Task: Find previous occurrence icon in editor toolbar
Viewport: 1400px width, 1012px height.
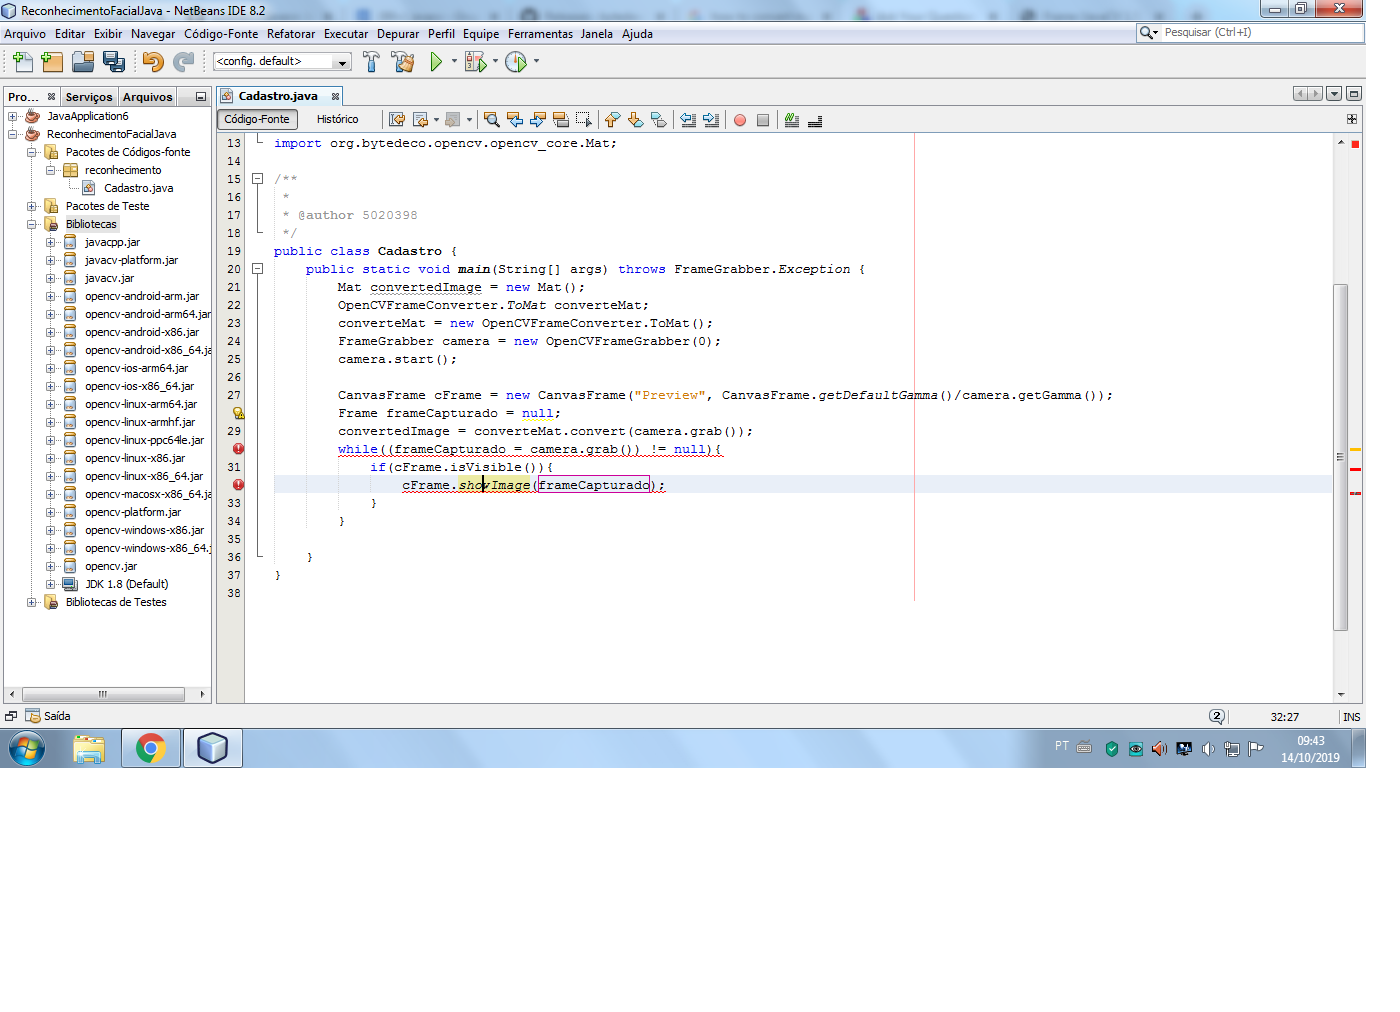Action: pyautogui.click(x=515, y=120)
